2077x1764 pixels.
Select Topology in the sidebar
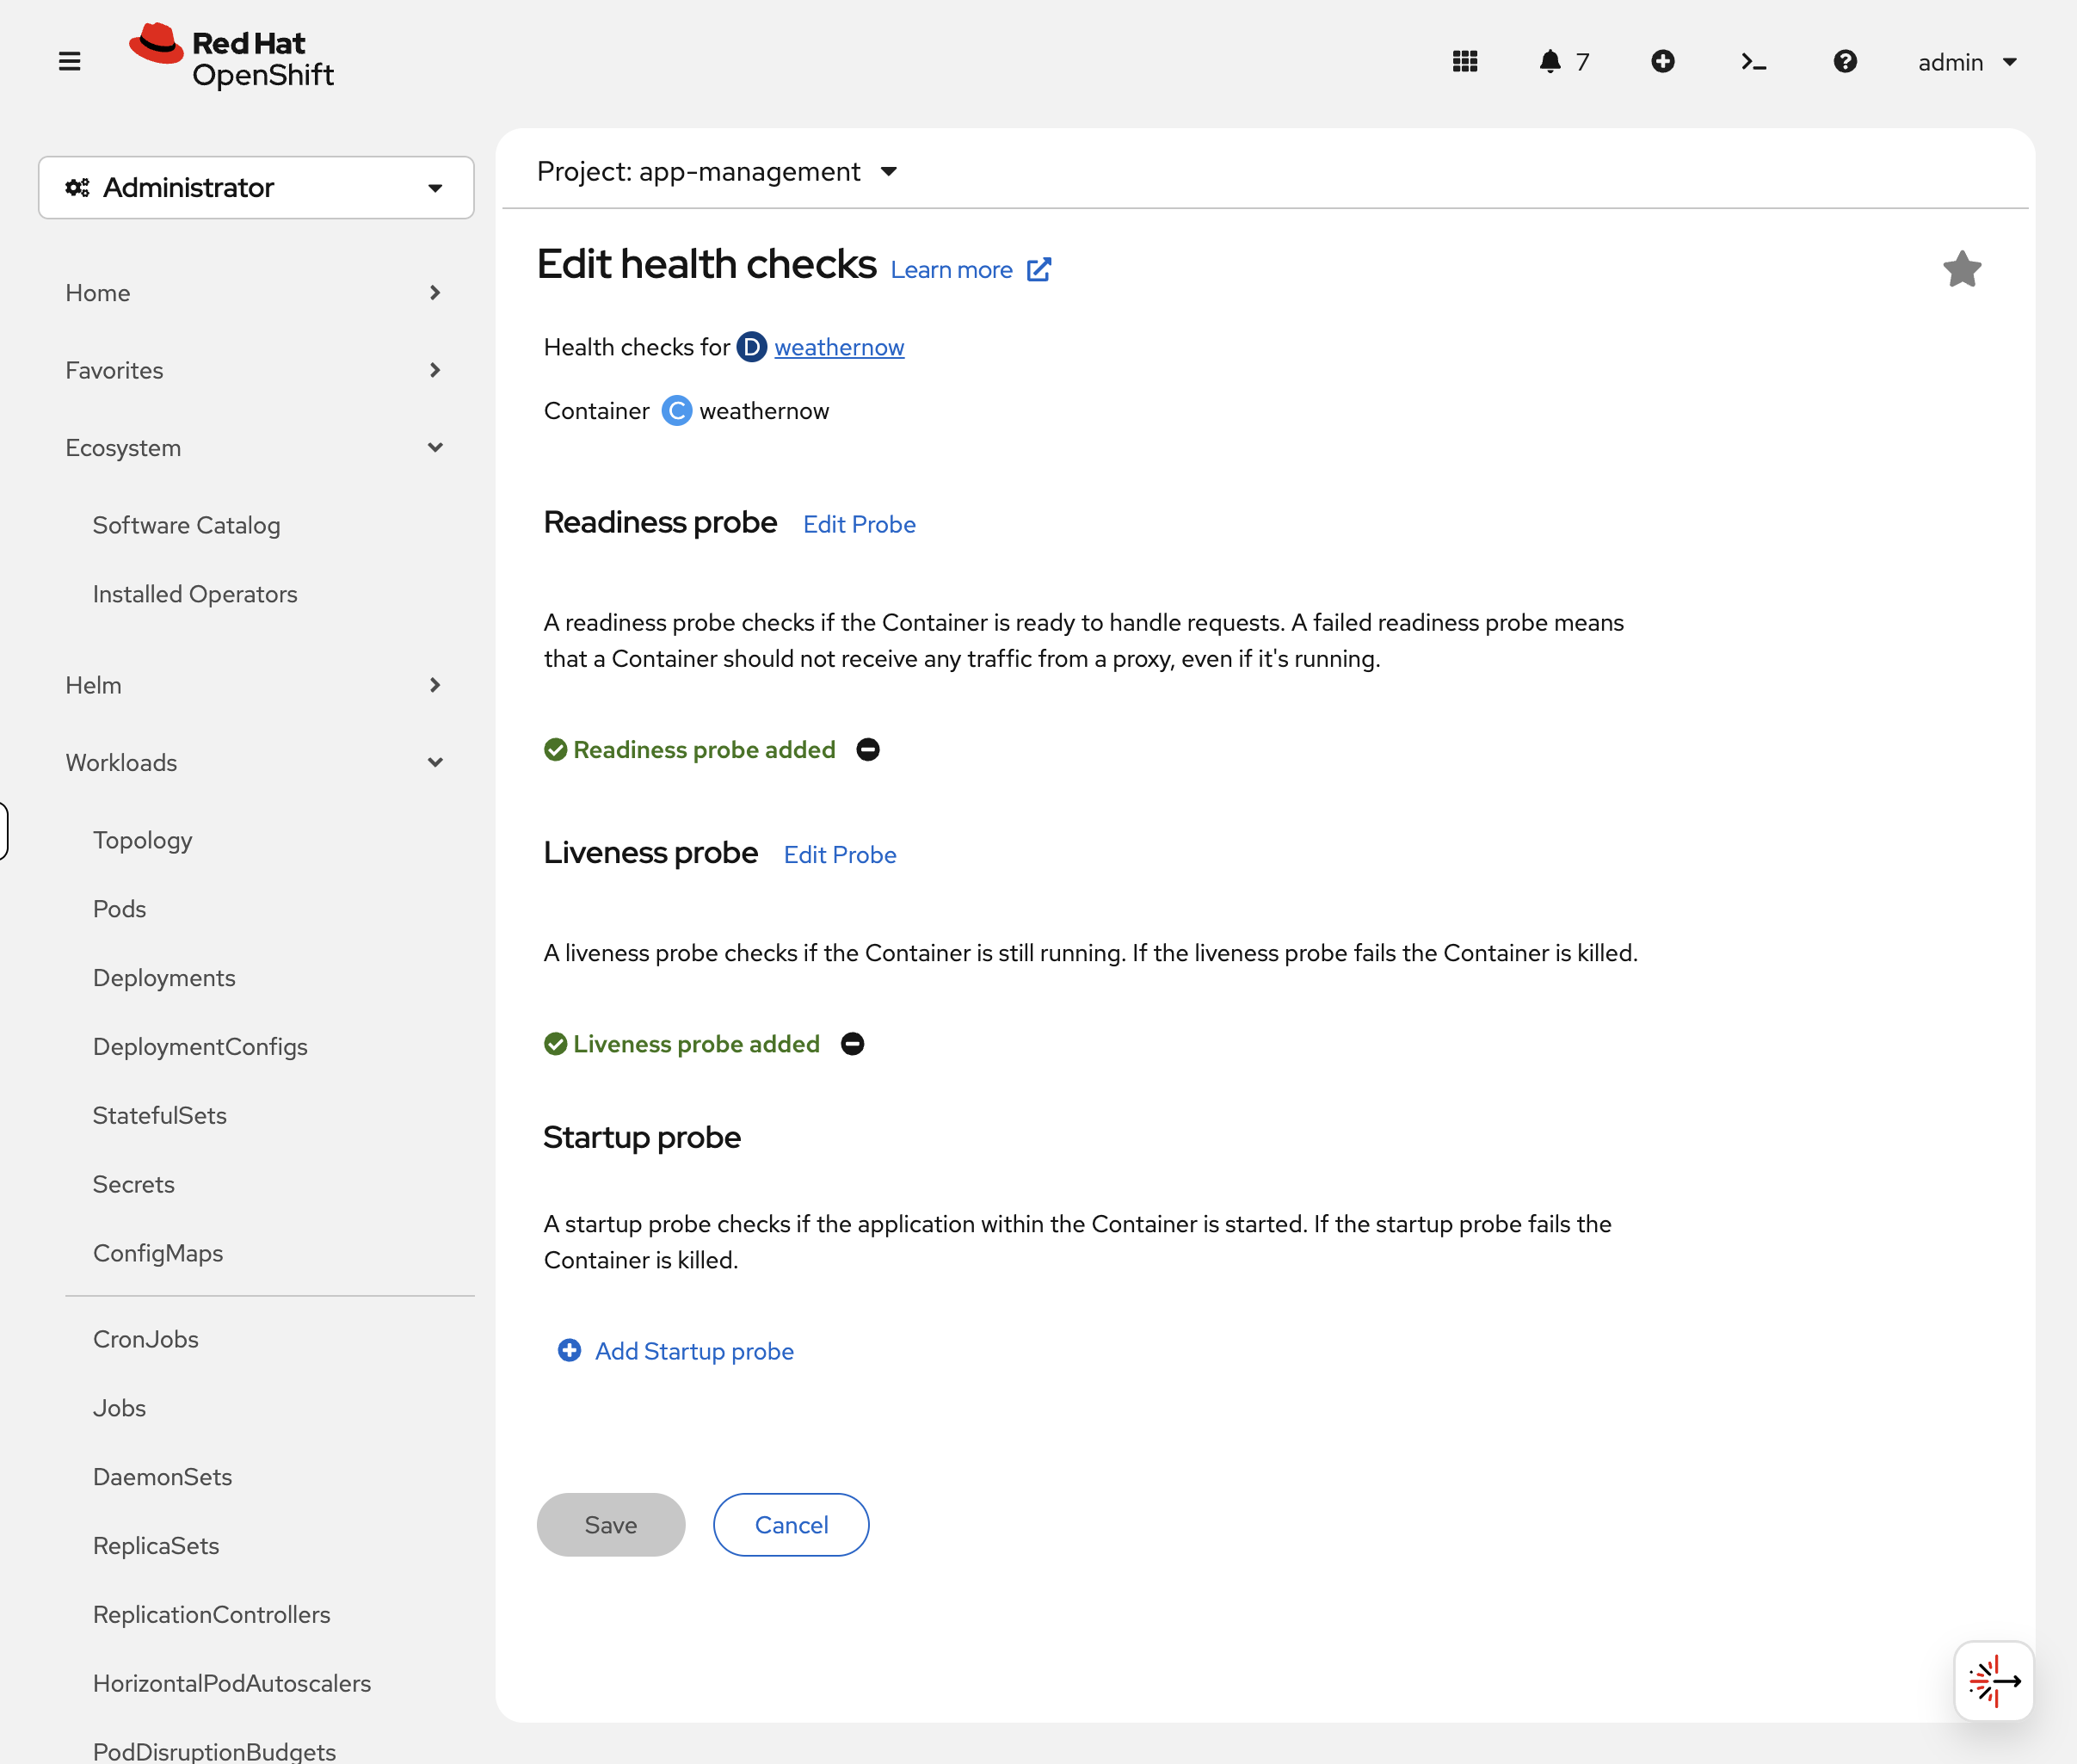coord(142,839)
